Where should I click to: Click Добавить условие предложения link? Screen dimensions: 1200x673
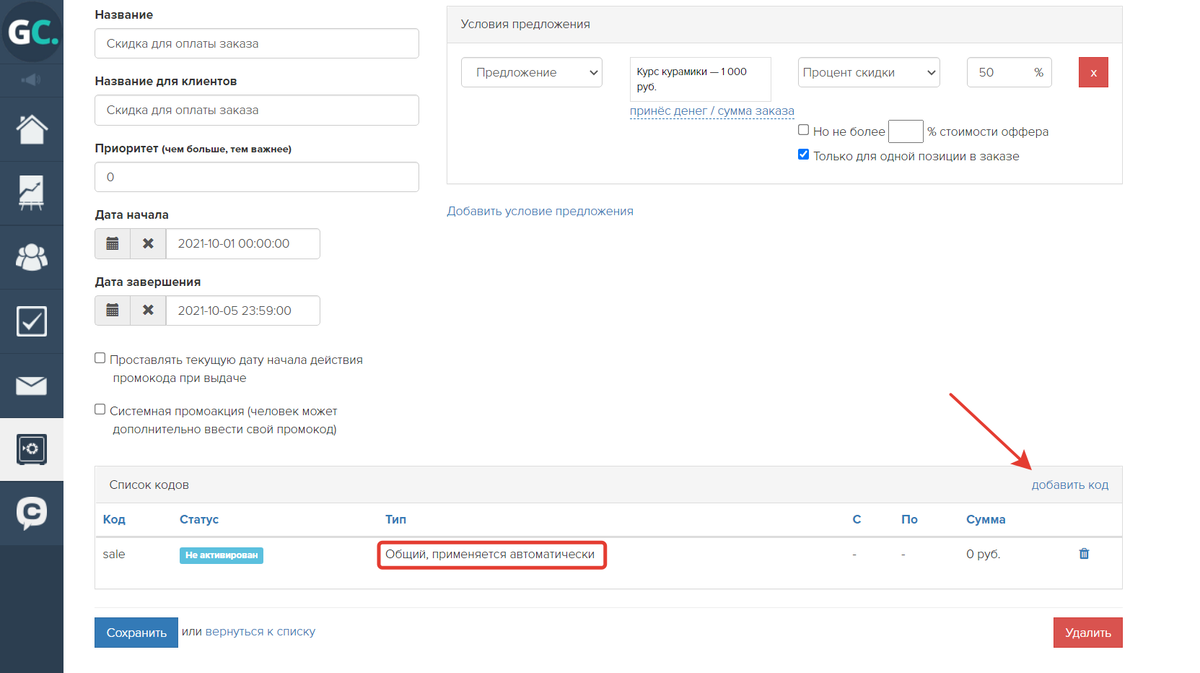tap(540, 211)
